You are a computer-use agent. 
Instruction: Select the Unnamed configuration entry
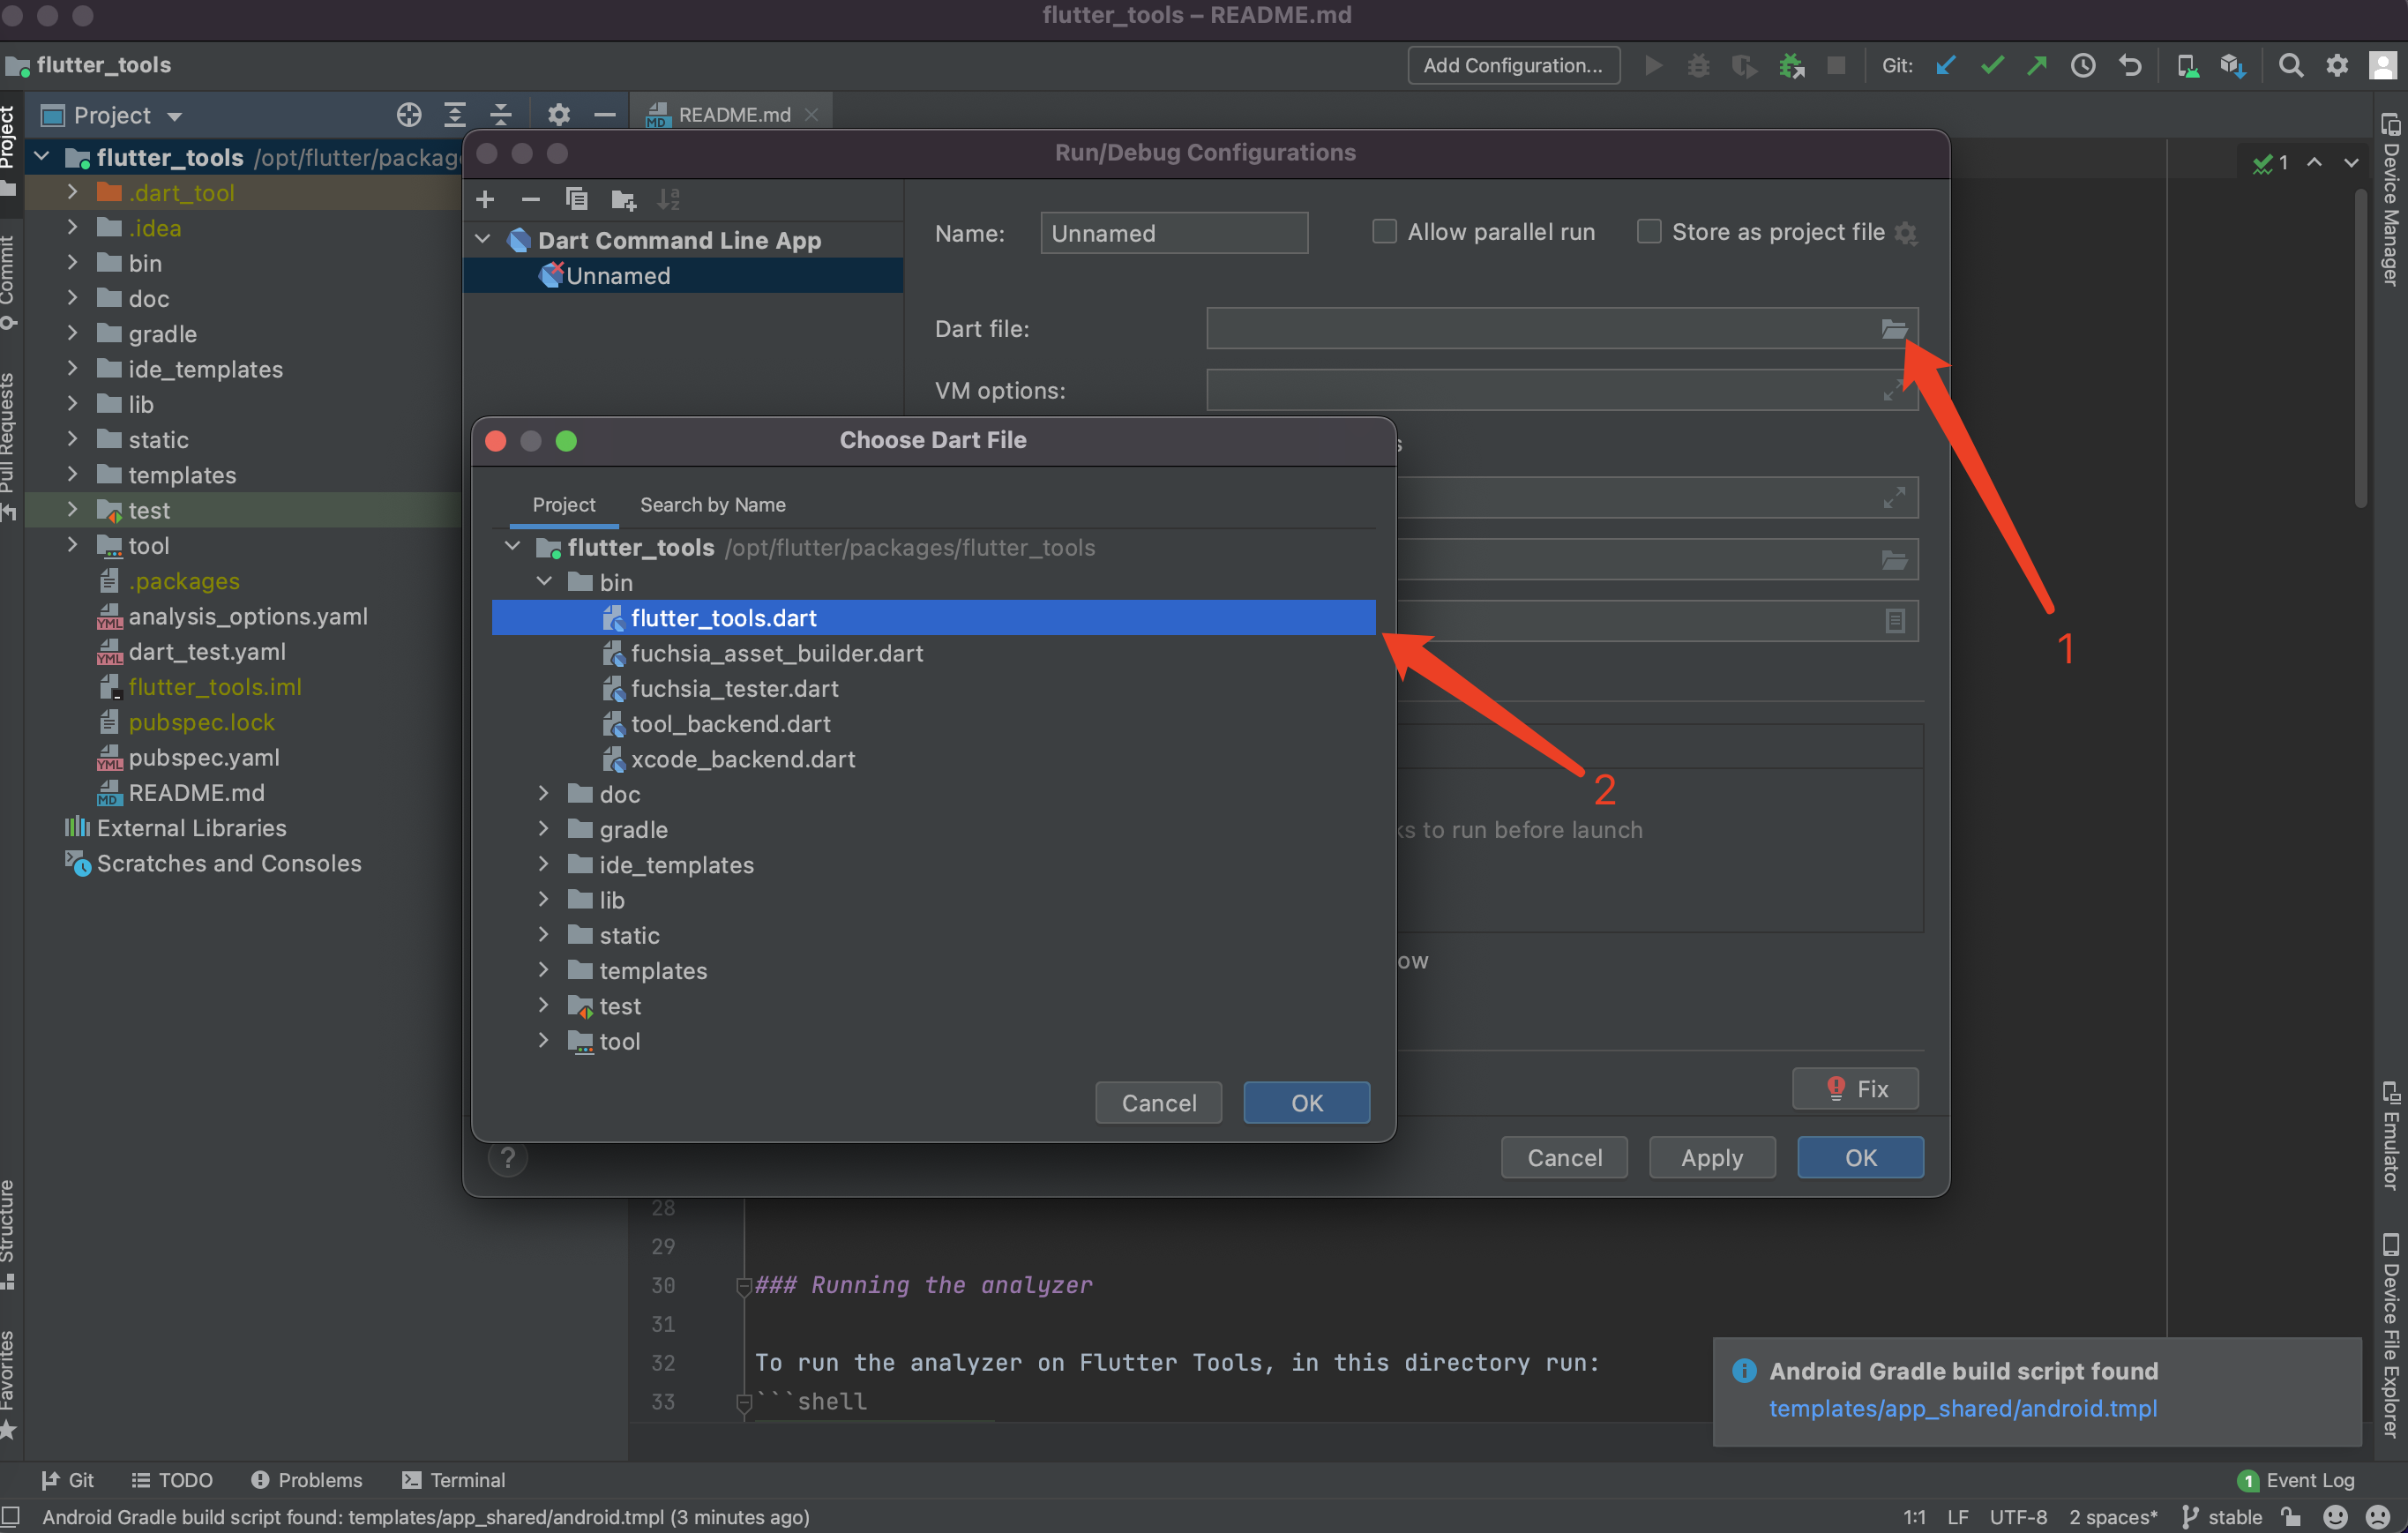click(x=683, y=276)
